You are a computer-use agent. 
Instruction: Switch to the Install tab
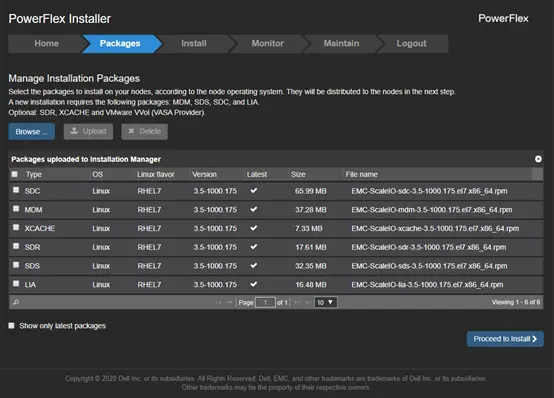pyautogui.click(x=194, y=43)
